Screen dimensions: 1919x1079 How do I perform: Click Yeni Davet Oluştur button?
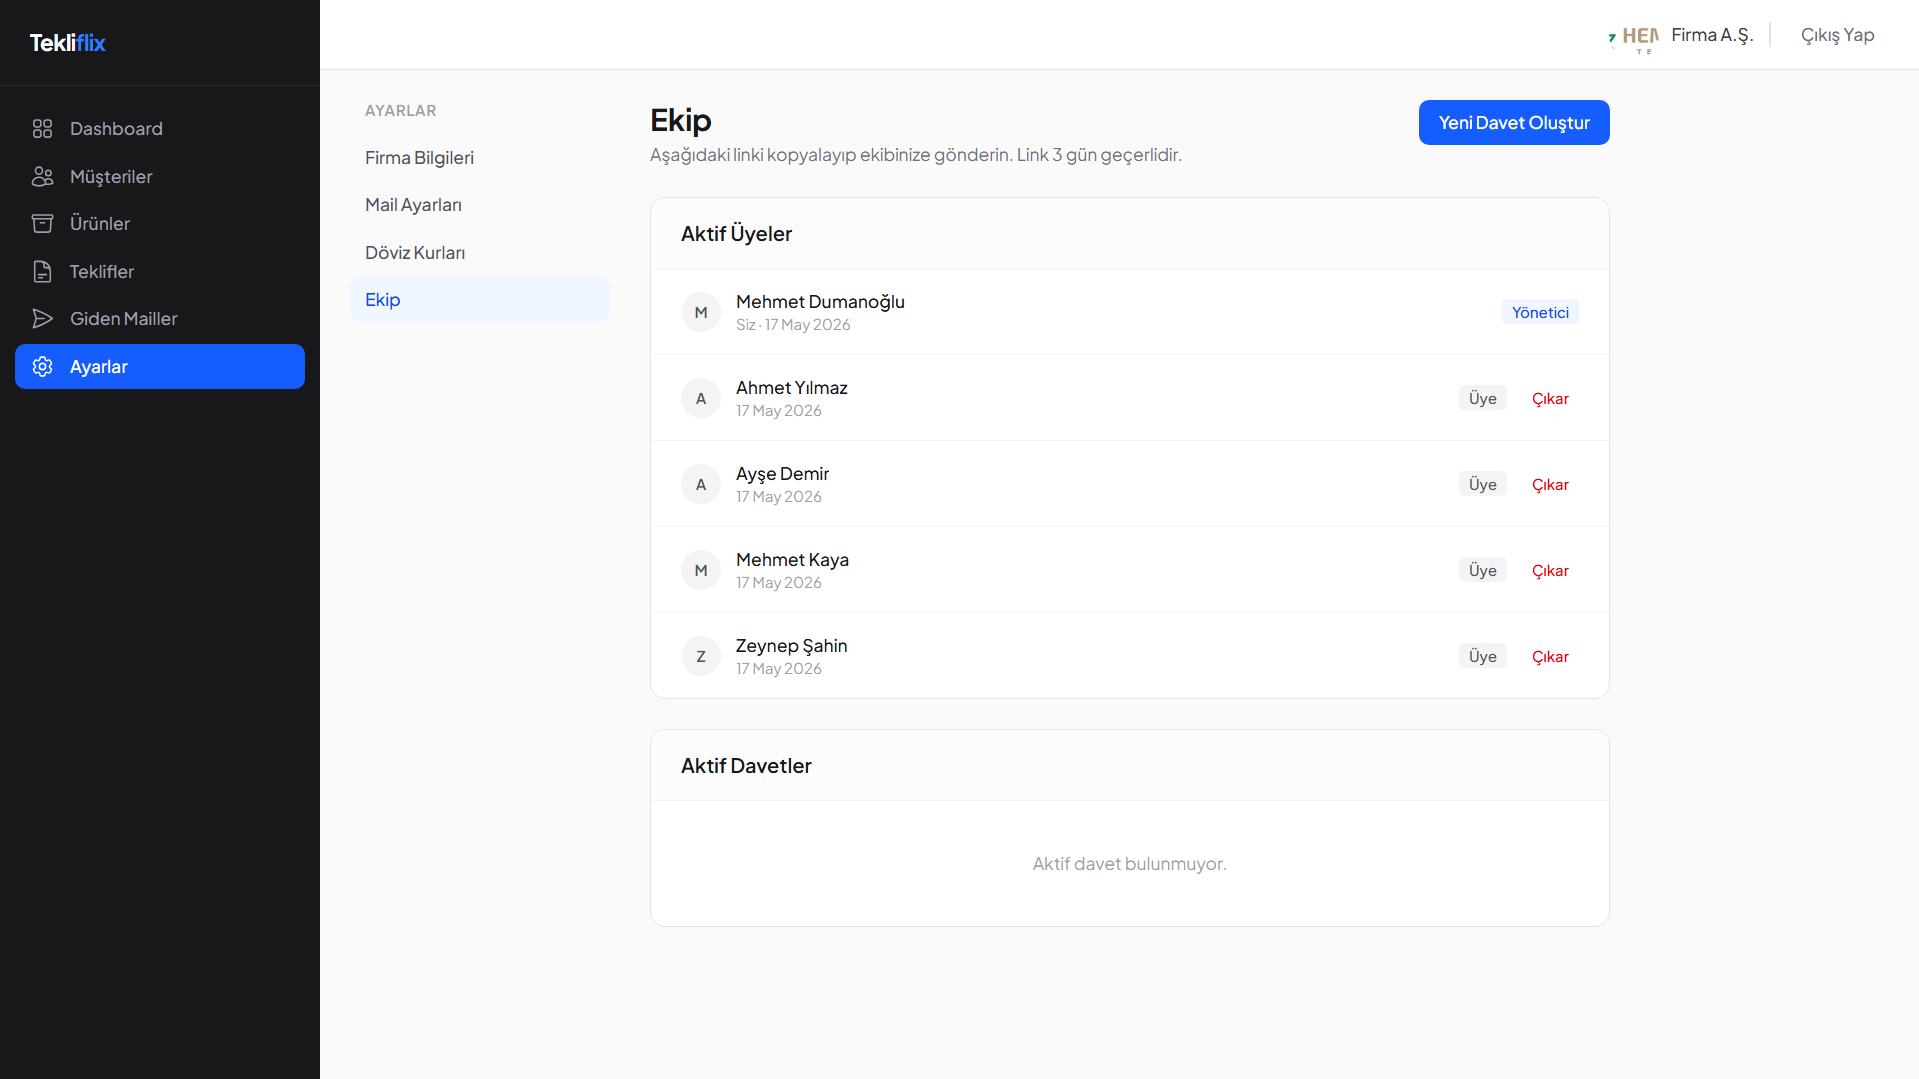click(x=1514, y=123)
